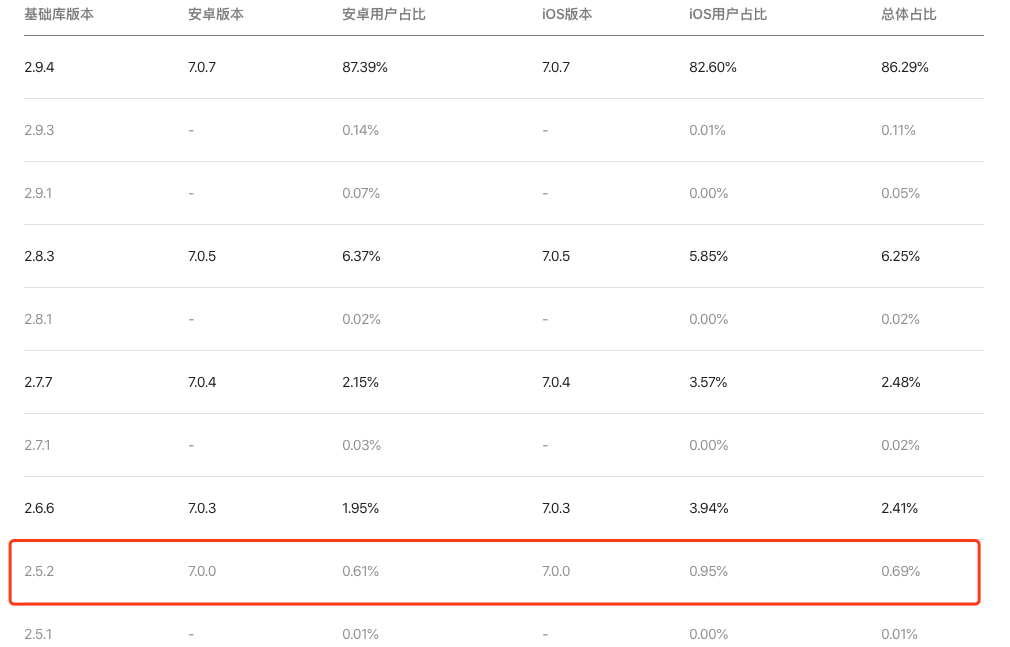Click the iOS版本 column header
The image size is (1010, 647).
566,15
